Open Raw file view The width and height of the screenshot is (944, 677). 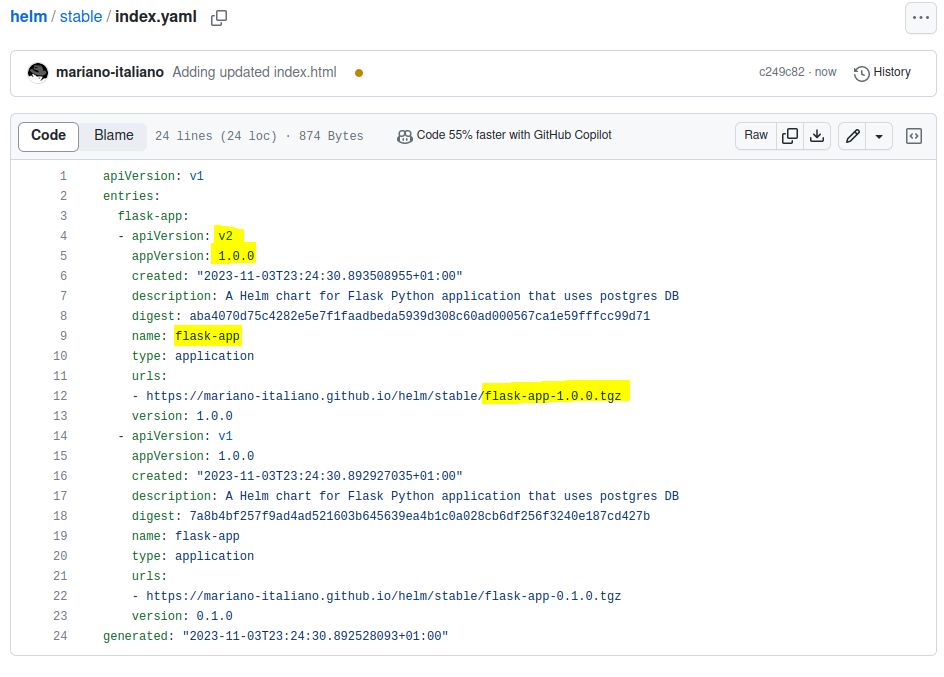click(756, 136)
